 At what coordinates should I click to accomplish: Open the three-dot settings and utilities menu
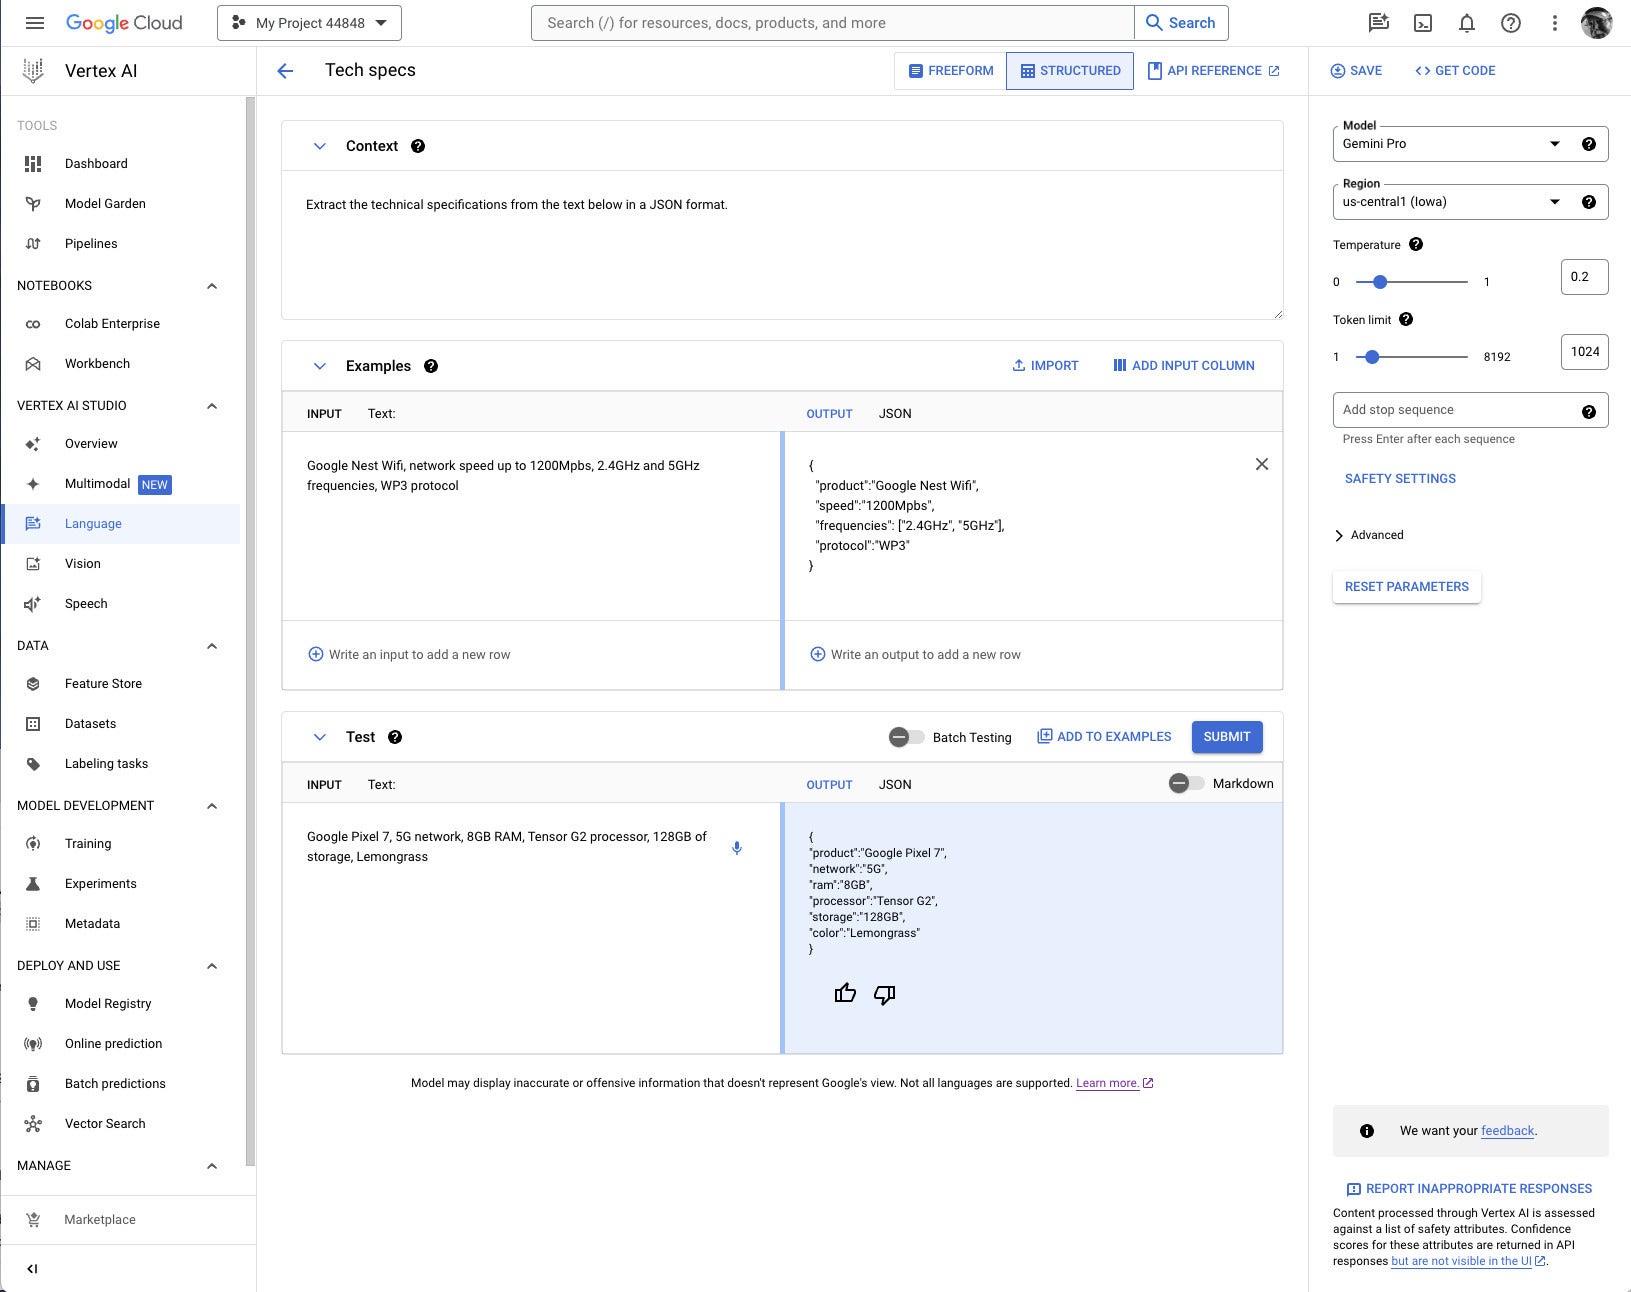coord(1555,23)
